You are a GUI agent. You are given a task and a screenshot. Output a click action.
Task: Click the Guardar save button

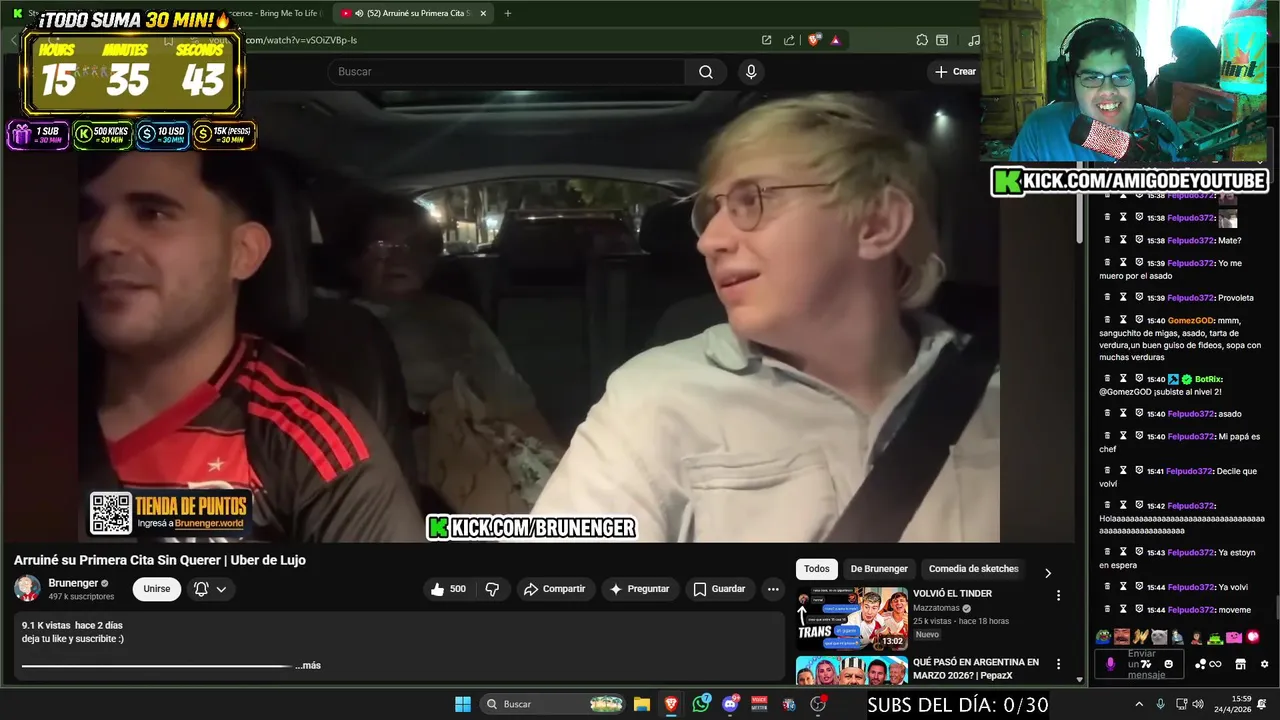pyautogui.click(x=719, y=589)
